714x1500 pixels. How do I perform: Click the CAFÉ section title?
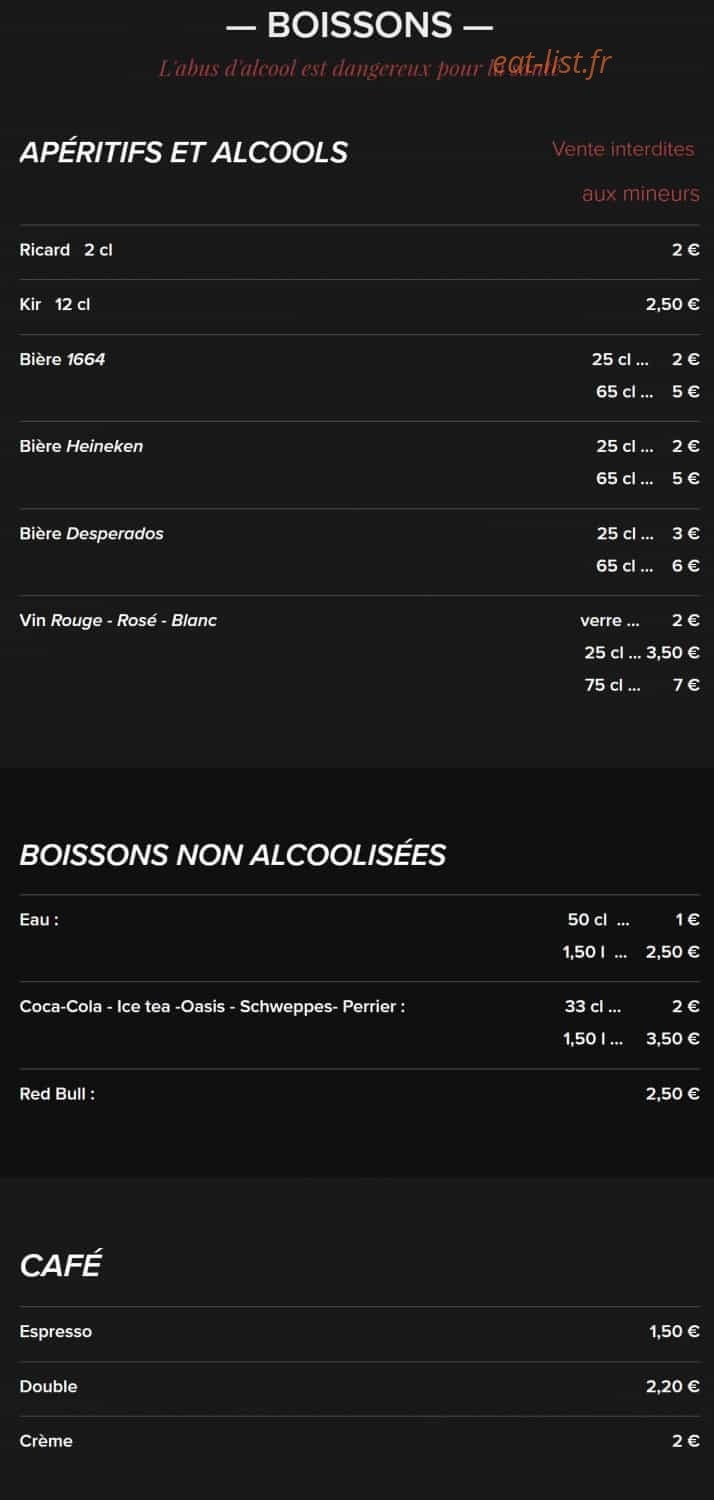tap(60, 1265)
